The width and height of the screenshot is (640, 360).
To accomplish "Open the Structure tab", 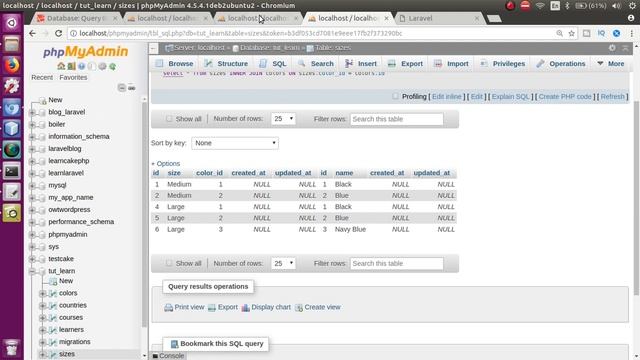I will 226,64.
